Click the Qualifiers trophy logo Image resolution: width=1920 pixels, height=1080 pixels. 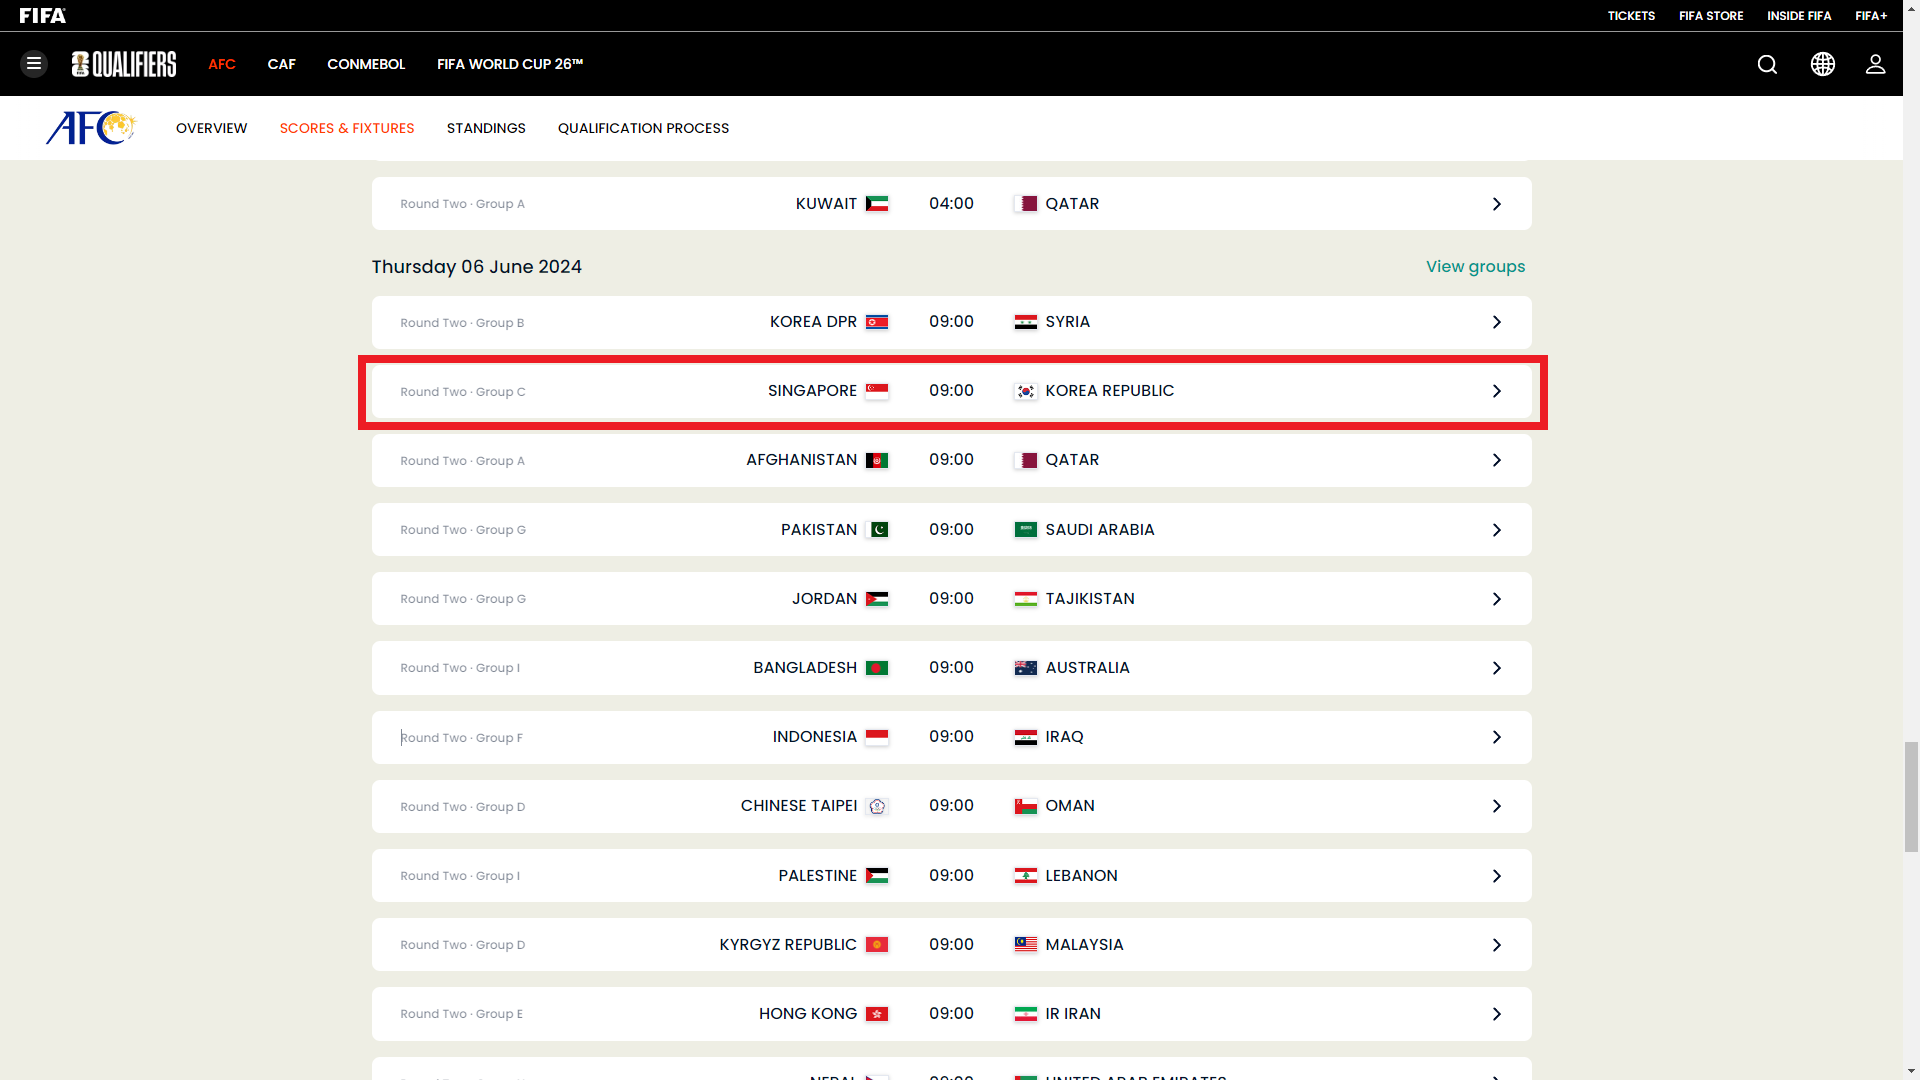pyautogui.click(x=124, y=64)
